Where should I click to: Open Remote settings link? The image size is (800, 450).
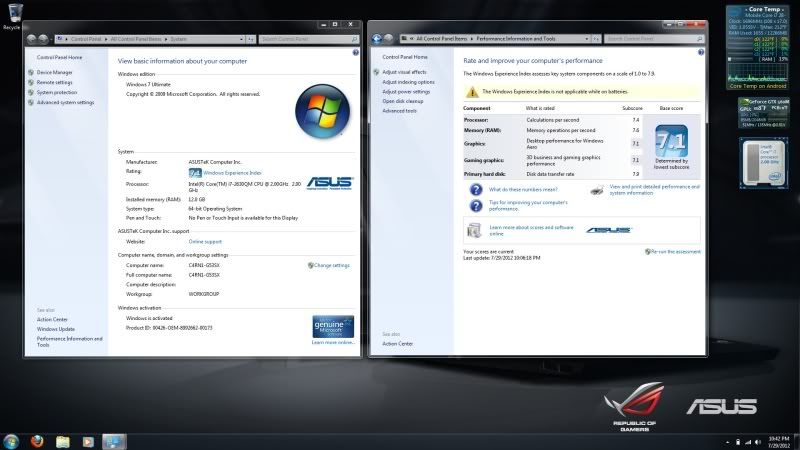pyautogui.click(x=54, y=83)
